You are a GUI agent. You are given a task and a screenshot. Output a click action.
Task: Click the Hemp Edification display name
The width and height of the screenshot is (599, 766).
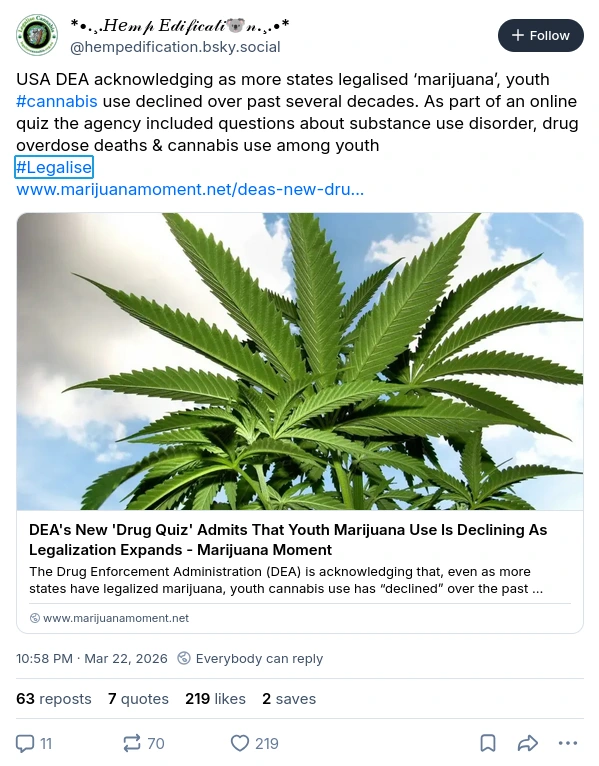(180, 24)
